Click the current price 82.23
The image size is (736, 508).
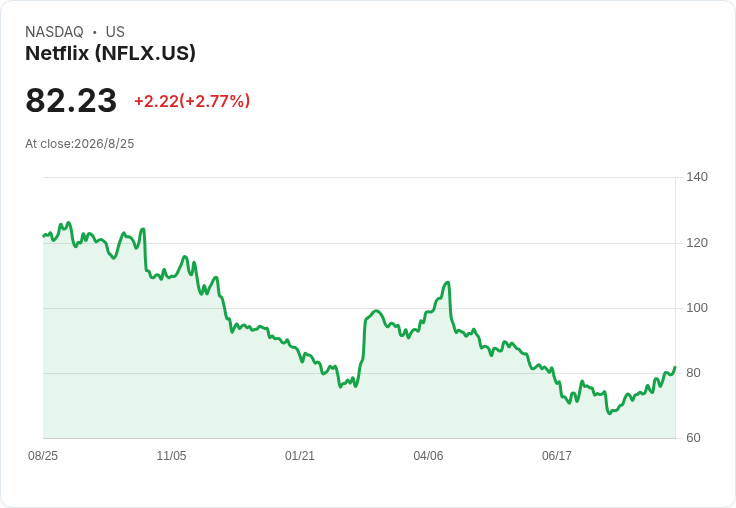(71, 100)
